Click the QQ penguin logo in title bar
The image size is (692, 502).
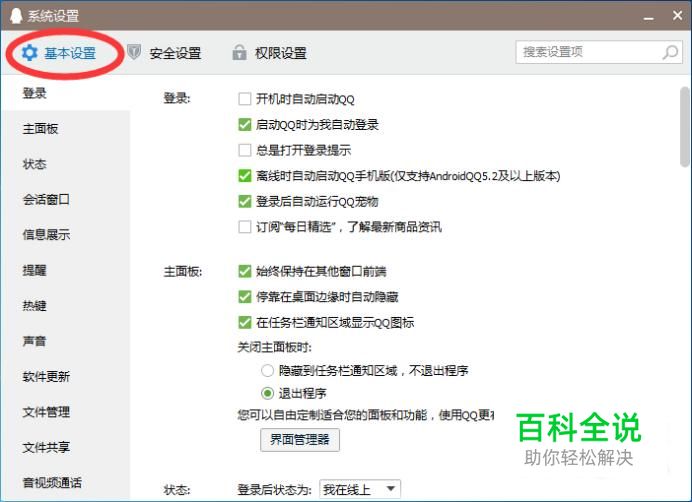(x=16, y=15)
